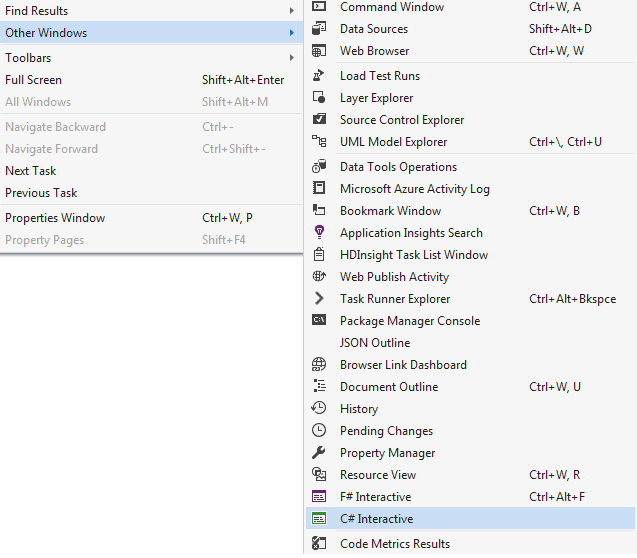This screenshot has height=558, width=637.
Task: Click the Source Control Explorer icon
Action: [x=319, y=119]
